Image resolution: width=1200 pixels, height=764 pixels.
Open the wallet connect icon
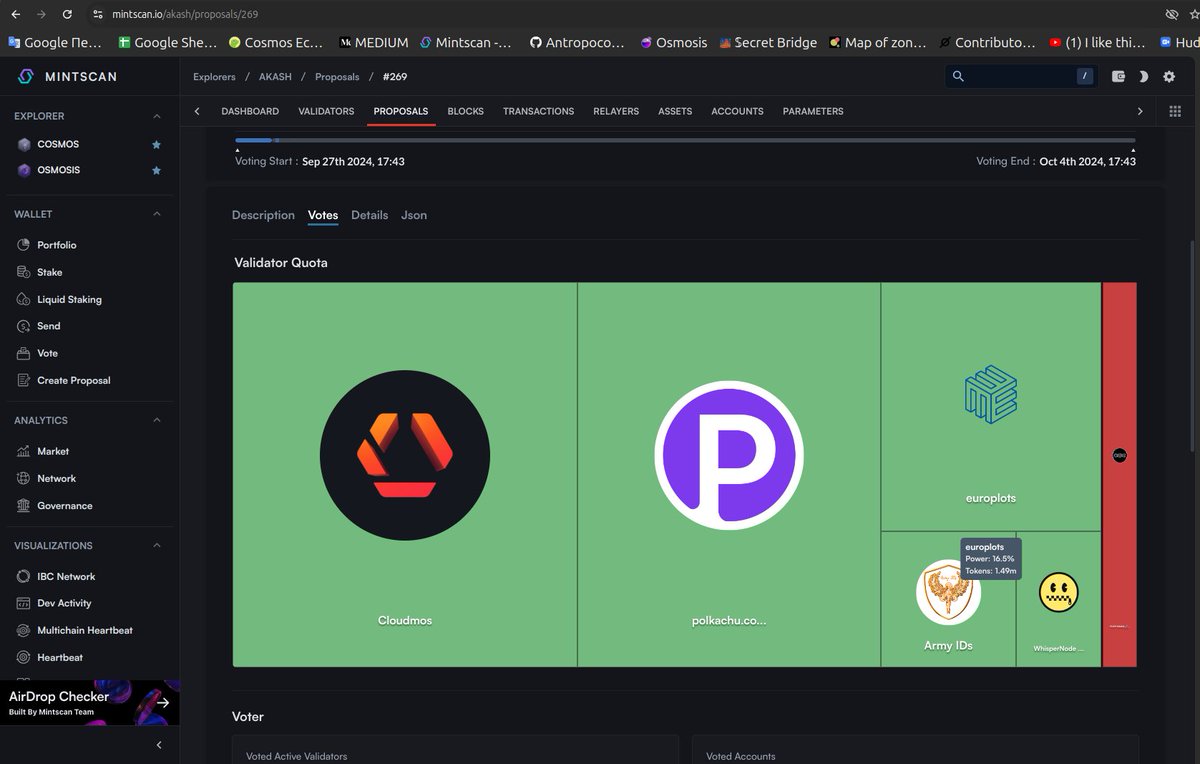(1118, 76)
